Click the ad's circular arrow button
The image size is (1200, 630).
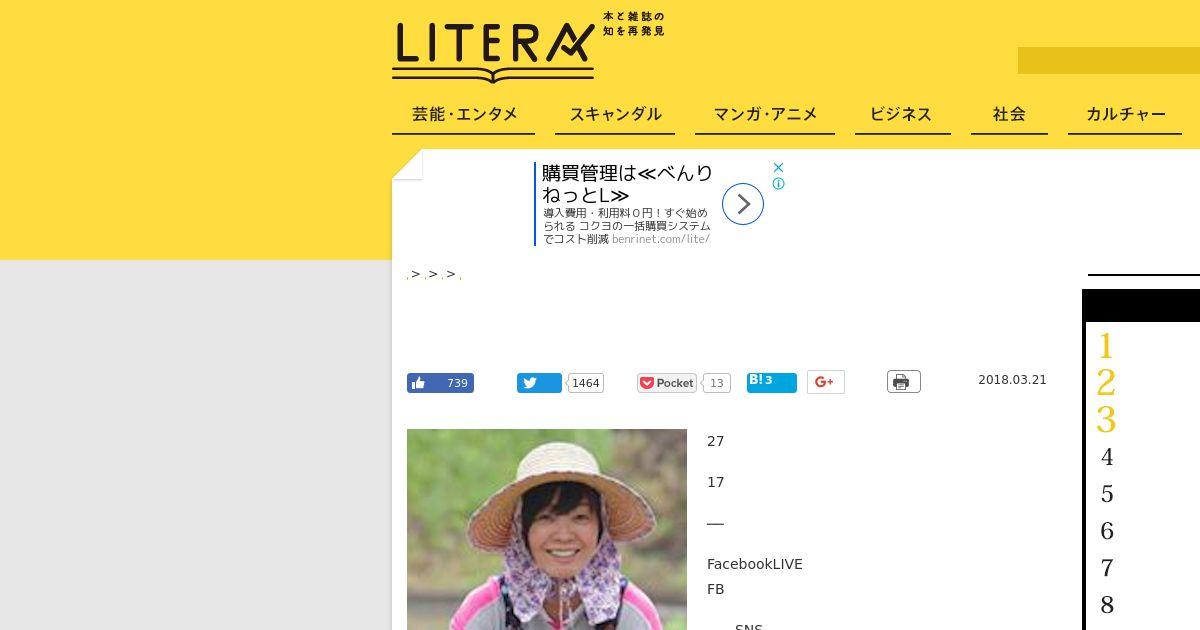pos(743,204)
